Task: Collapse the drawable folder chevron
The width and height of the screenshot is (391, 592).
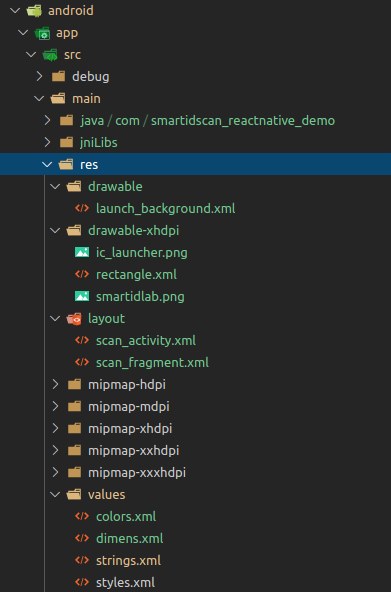Action: 55,187
